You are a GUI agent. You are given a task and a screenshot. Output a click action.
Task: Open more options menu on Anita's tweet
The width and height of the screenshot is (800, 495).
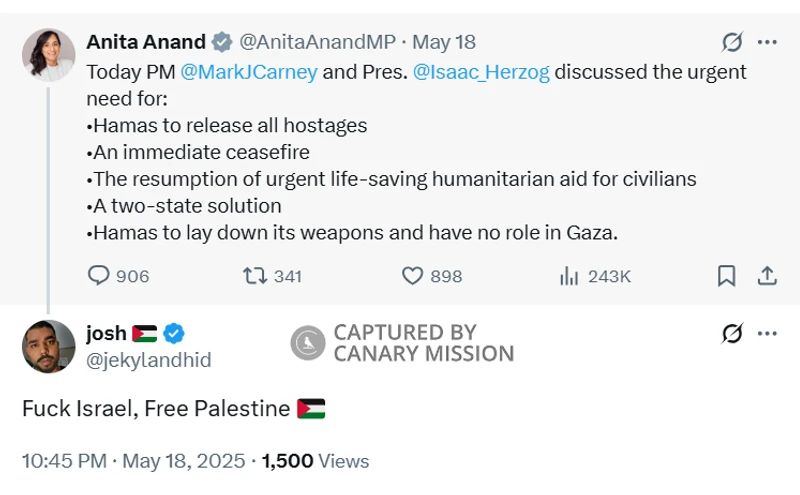click(767, 42)
